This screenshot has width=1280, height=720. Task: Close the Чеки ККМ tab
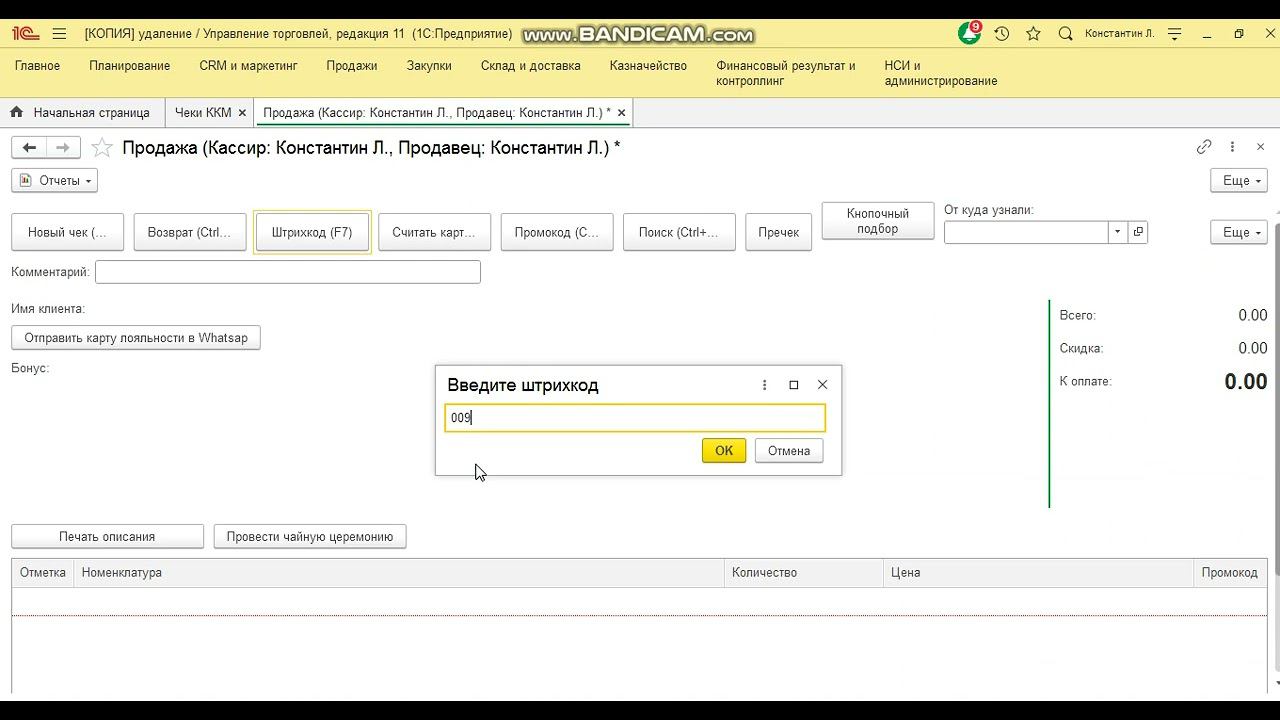pyautogui.click(x=241, y=113)
